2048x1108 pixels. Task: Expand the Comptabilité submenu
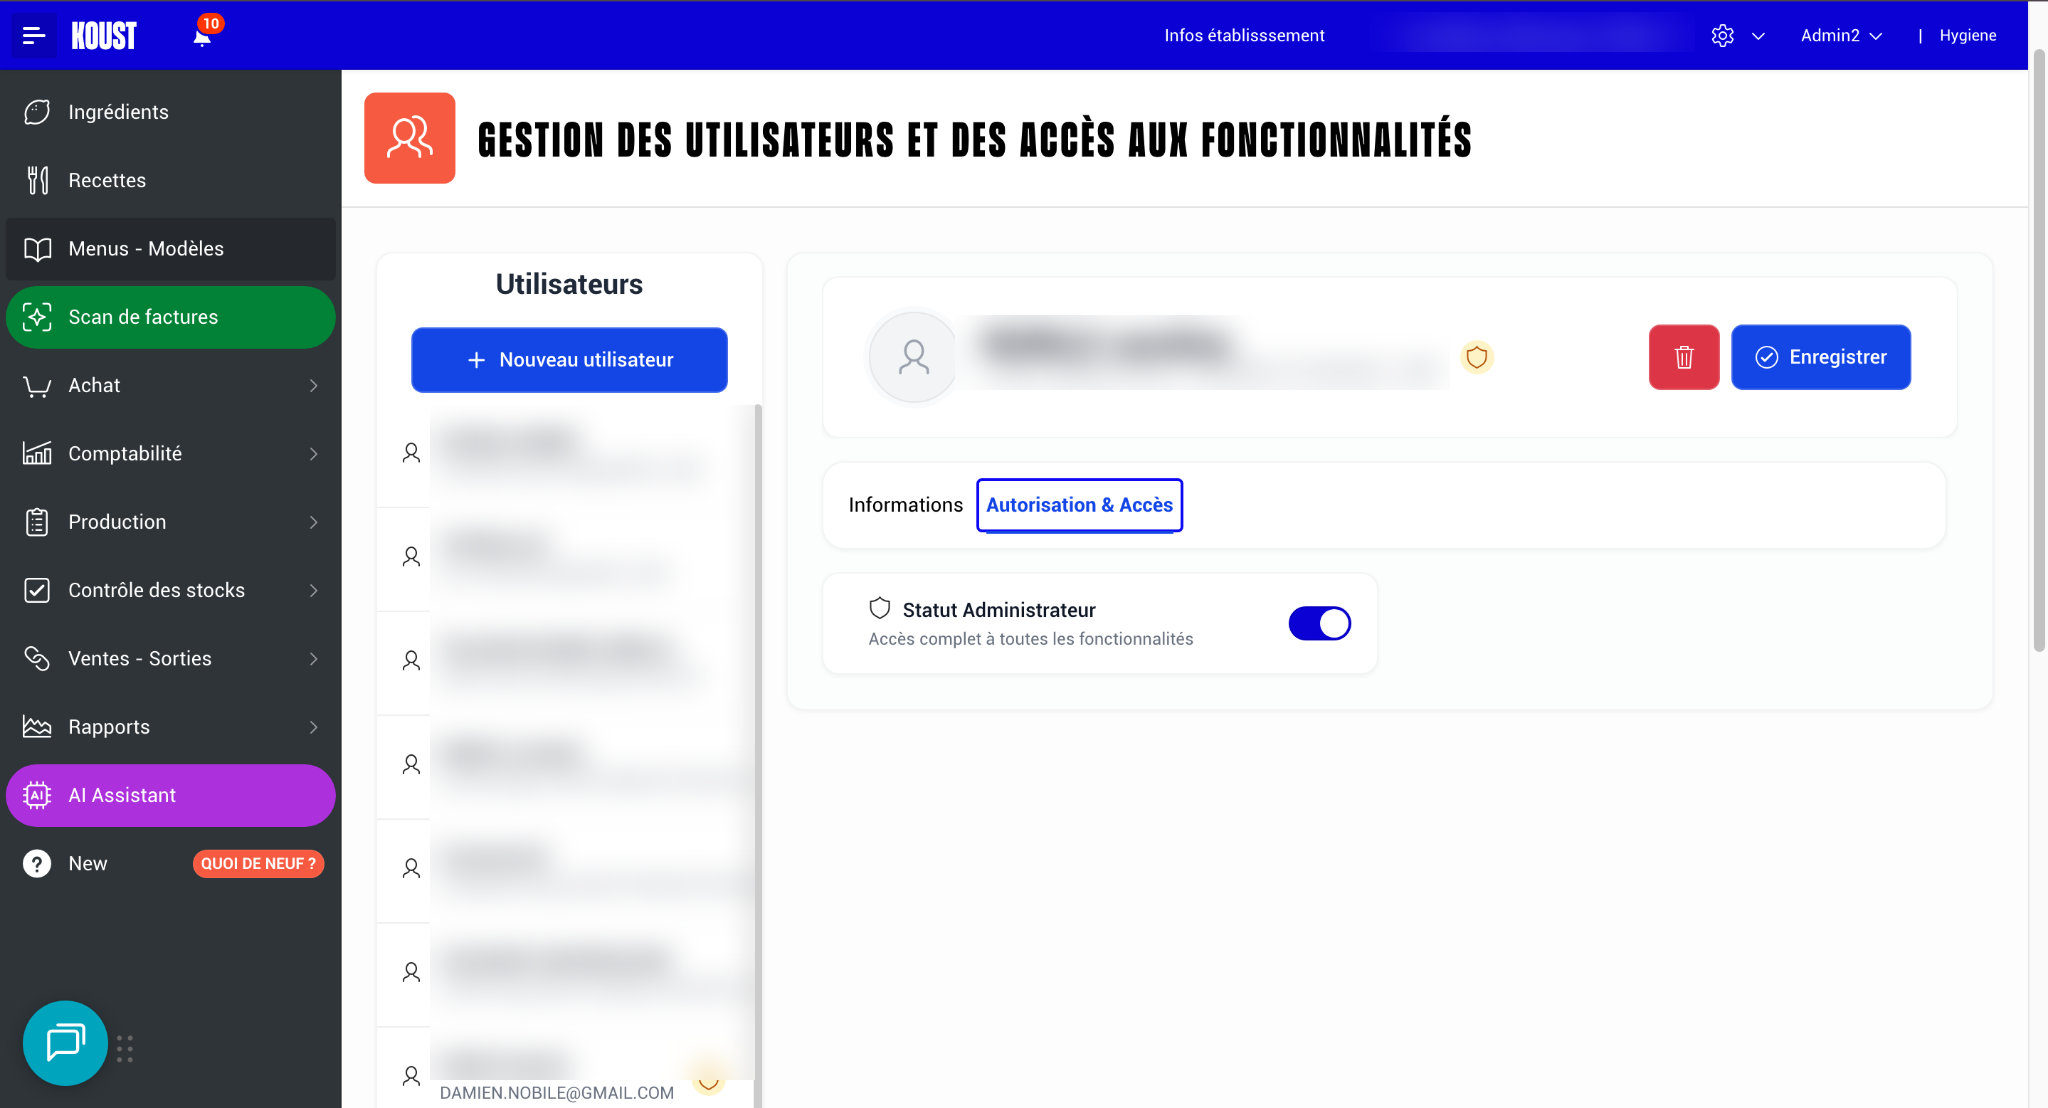click(171, 454)
